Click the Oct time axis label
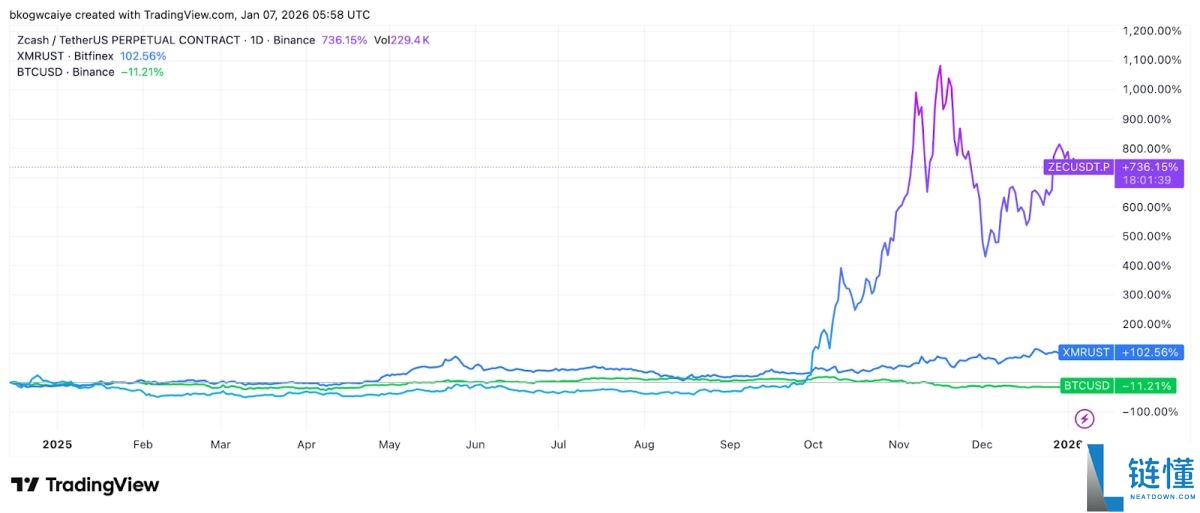 click(x=813, y=444)
